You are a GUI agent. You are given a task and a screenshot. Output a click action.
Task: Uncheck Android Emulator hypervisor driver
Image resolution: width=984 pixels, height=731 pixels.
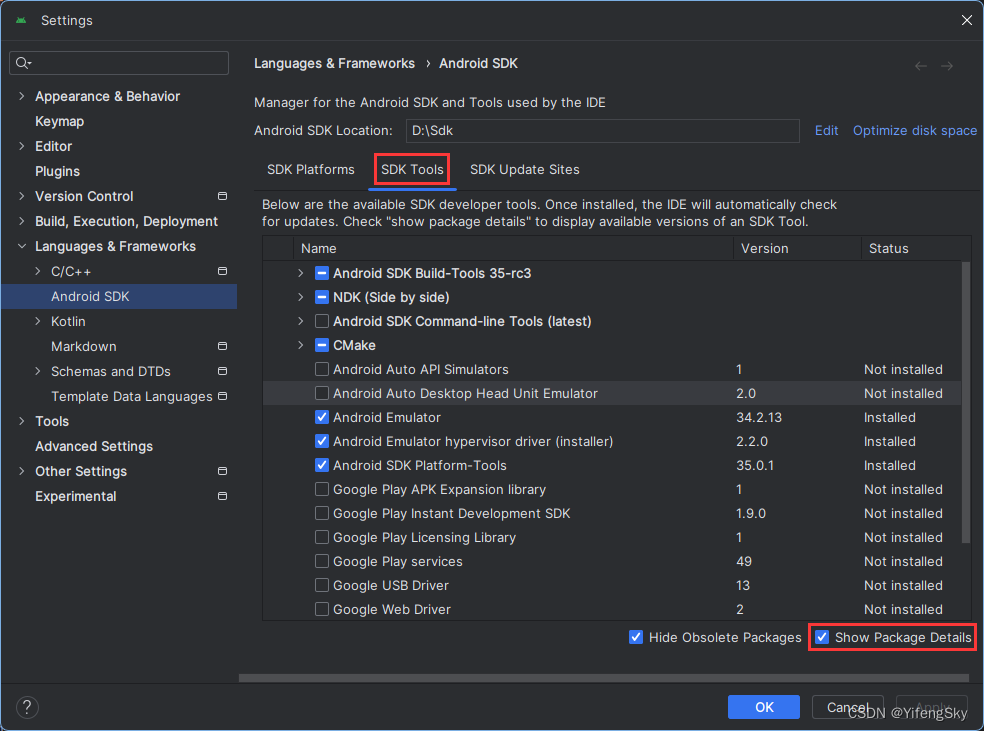point(322,442)
